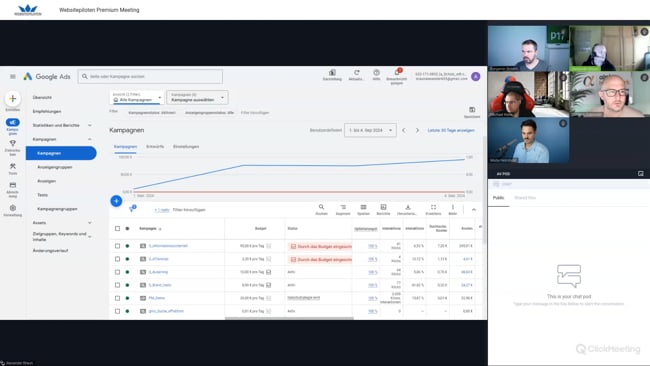Viewport: 650px width, 366px height.
Task: Pop out the AV pod icon
Action: tap(641, 174)
